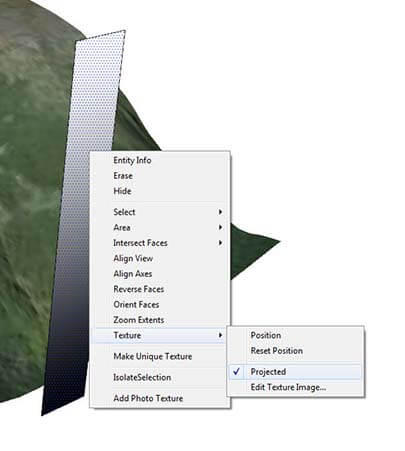
Task: Expand the Intersect Faces submenu arrow
Action: [x=220, y=242]
